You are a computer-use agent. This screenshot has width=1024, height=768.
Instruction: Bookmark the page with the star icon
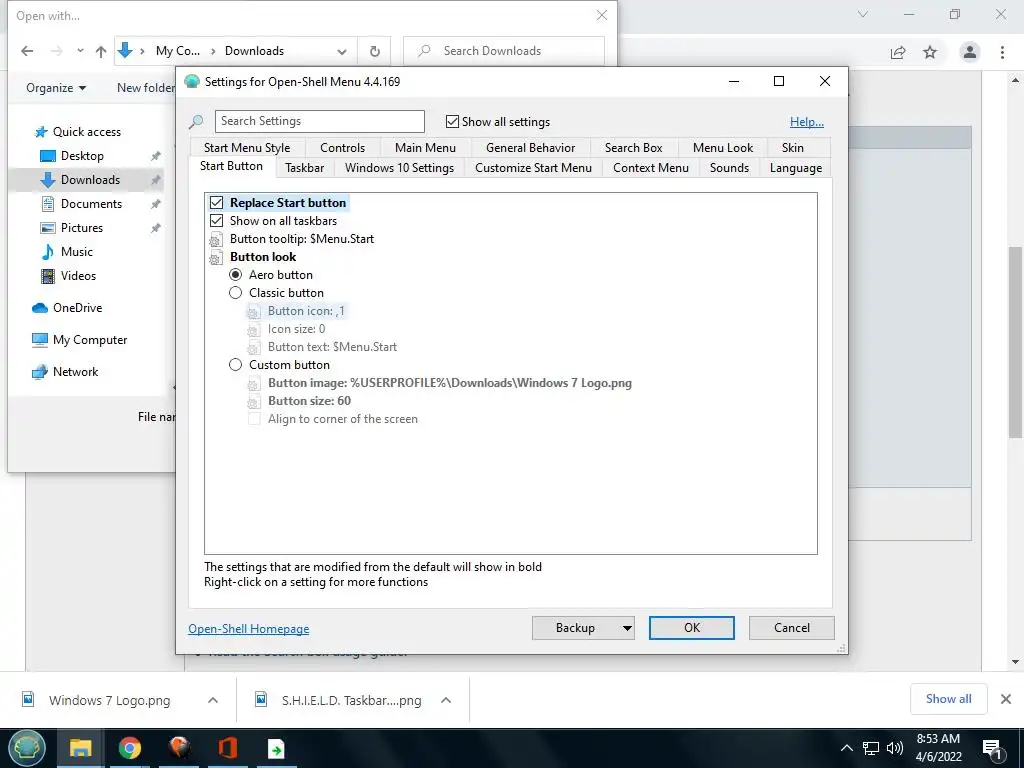click(x=930, y=52)
